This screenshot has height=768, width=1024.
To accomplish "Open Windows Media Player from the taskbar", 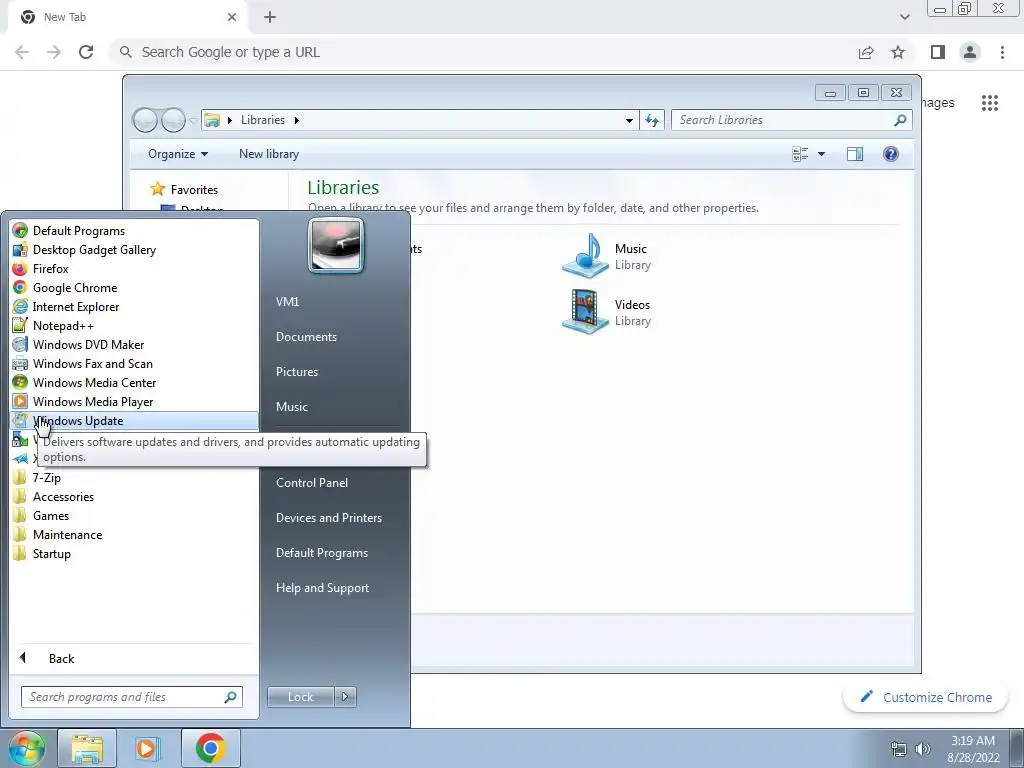I will [x=148, y=748].
